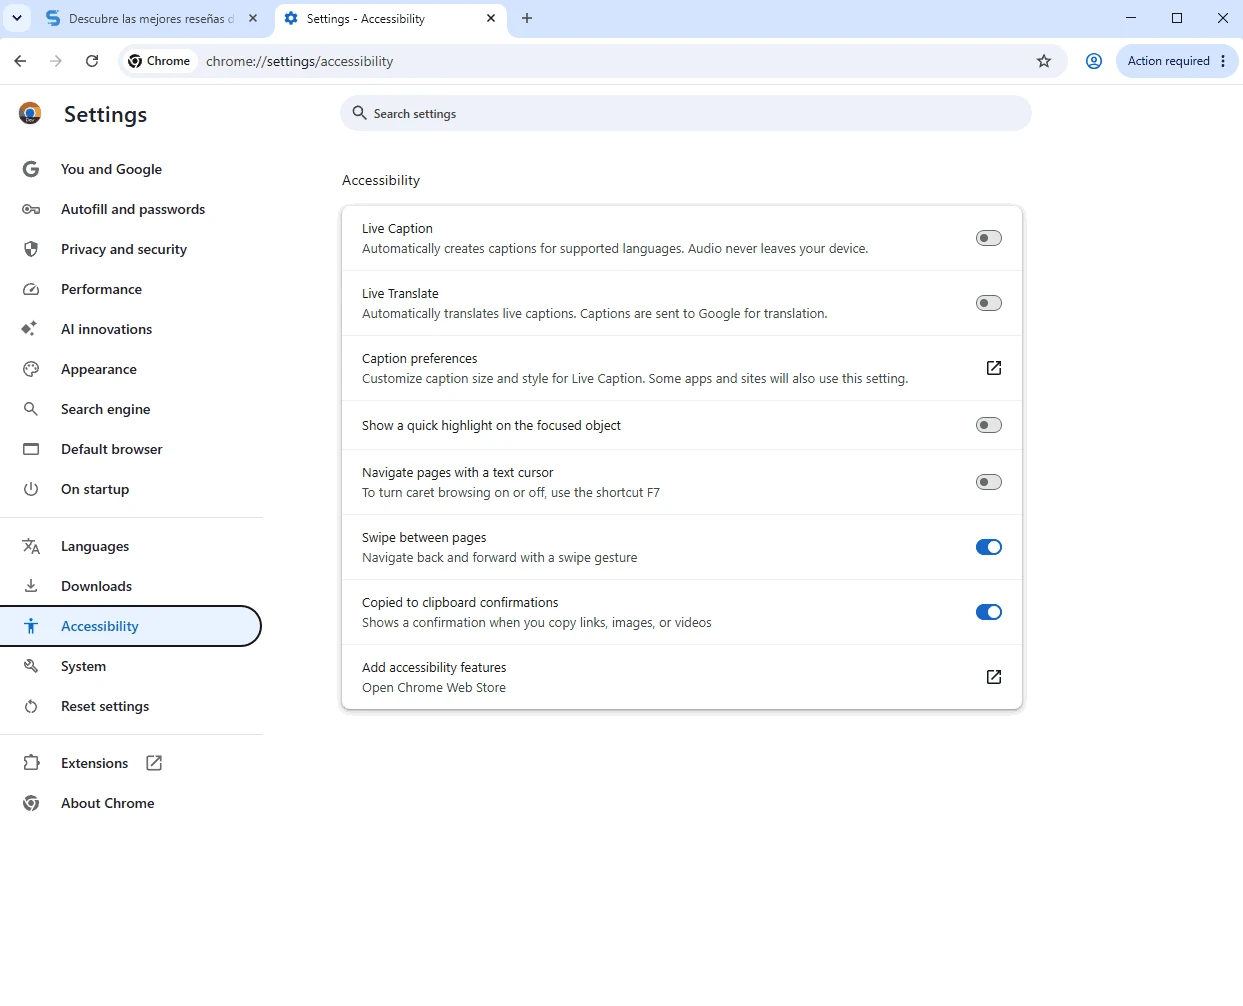
Task: Click the Settings page logo
Action: point(30,113)
